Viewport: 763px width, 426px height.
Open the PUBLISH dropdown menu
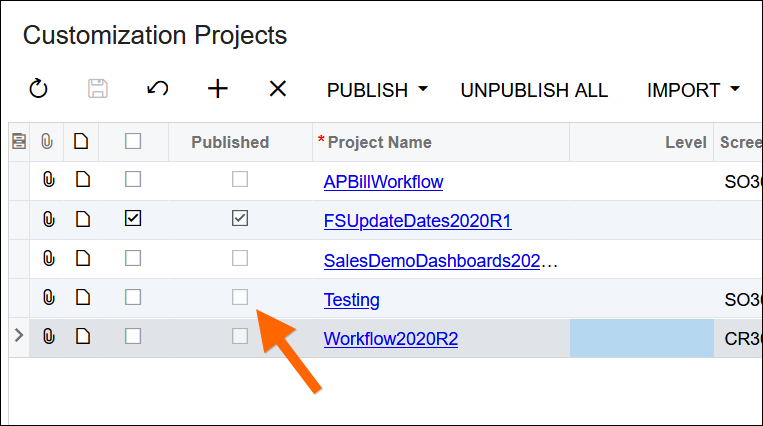click(x=377, y=90)
